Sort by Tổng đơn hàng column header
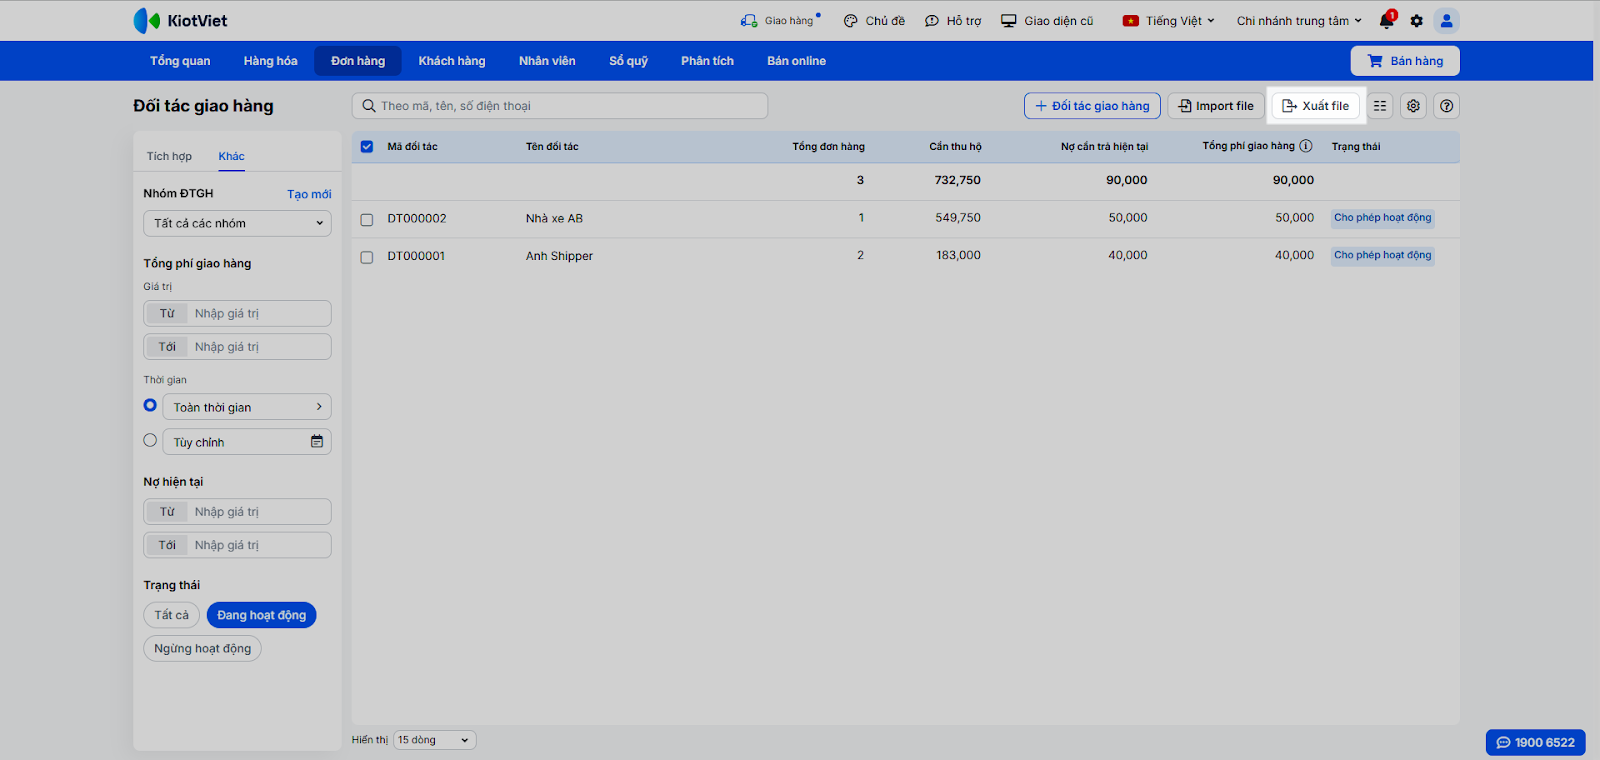Viewport: 1600px width, 760px height. (x=829, y=147)
